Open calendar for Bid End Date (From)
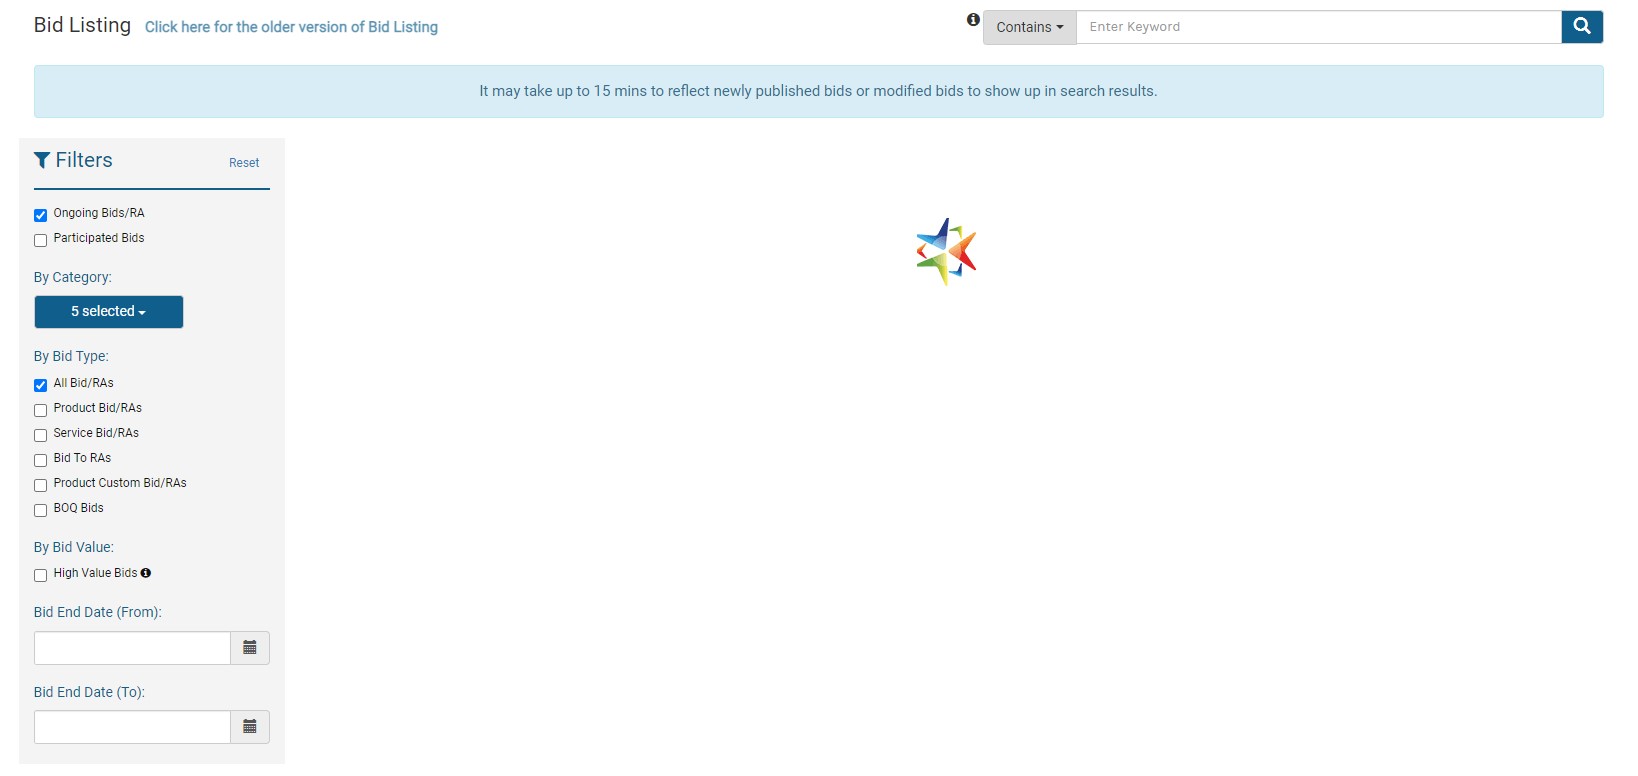This screenshot has height=776, width=1638. pos(250,648)
